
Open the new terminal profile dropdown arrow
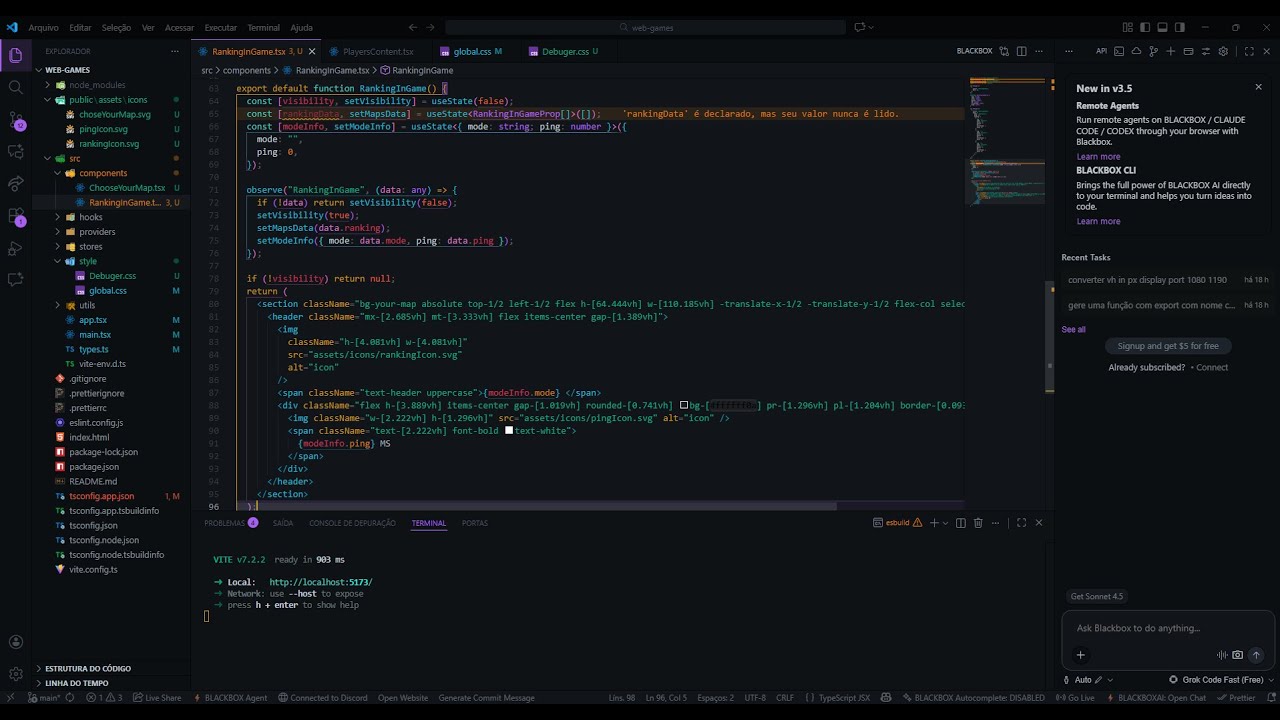(x=945, y=523)
